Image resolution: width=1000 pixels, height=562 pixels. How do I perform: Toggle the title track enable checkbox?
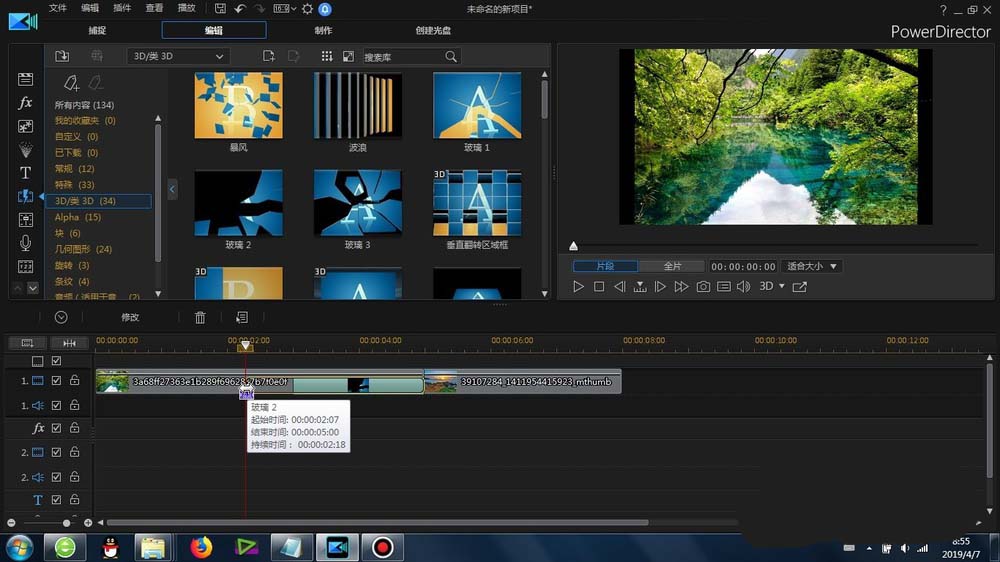(56, 499)
